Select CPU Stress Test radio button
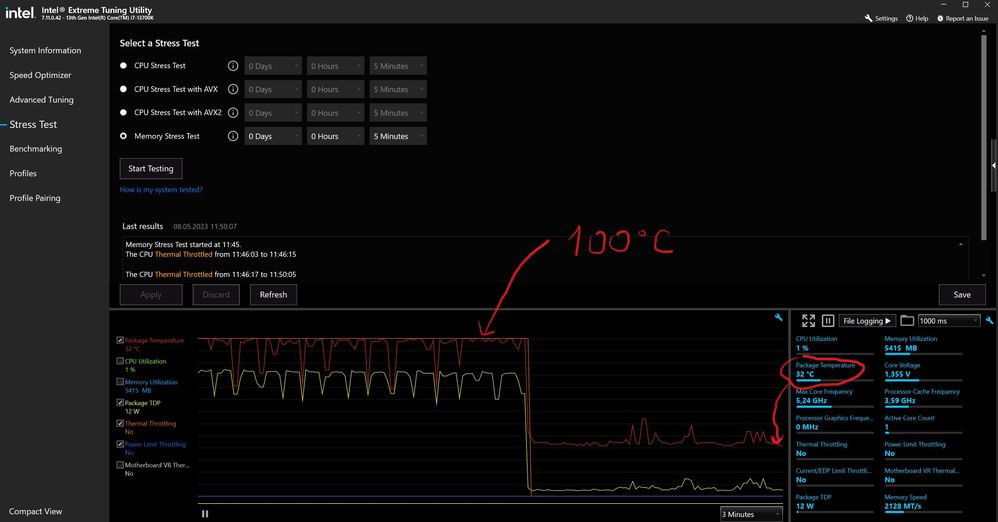This screenshot has width=998, height=522. (x=123, y=66)
